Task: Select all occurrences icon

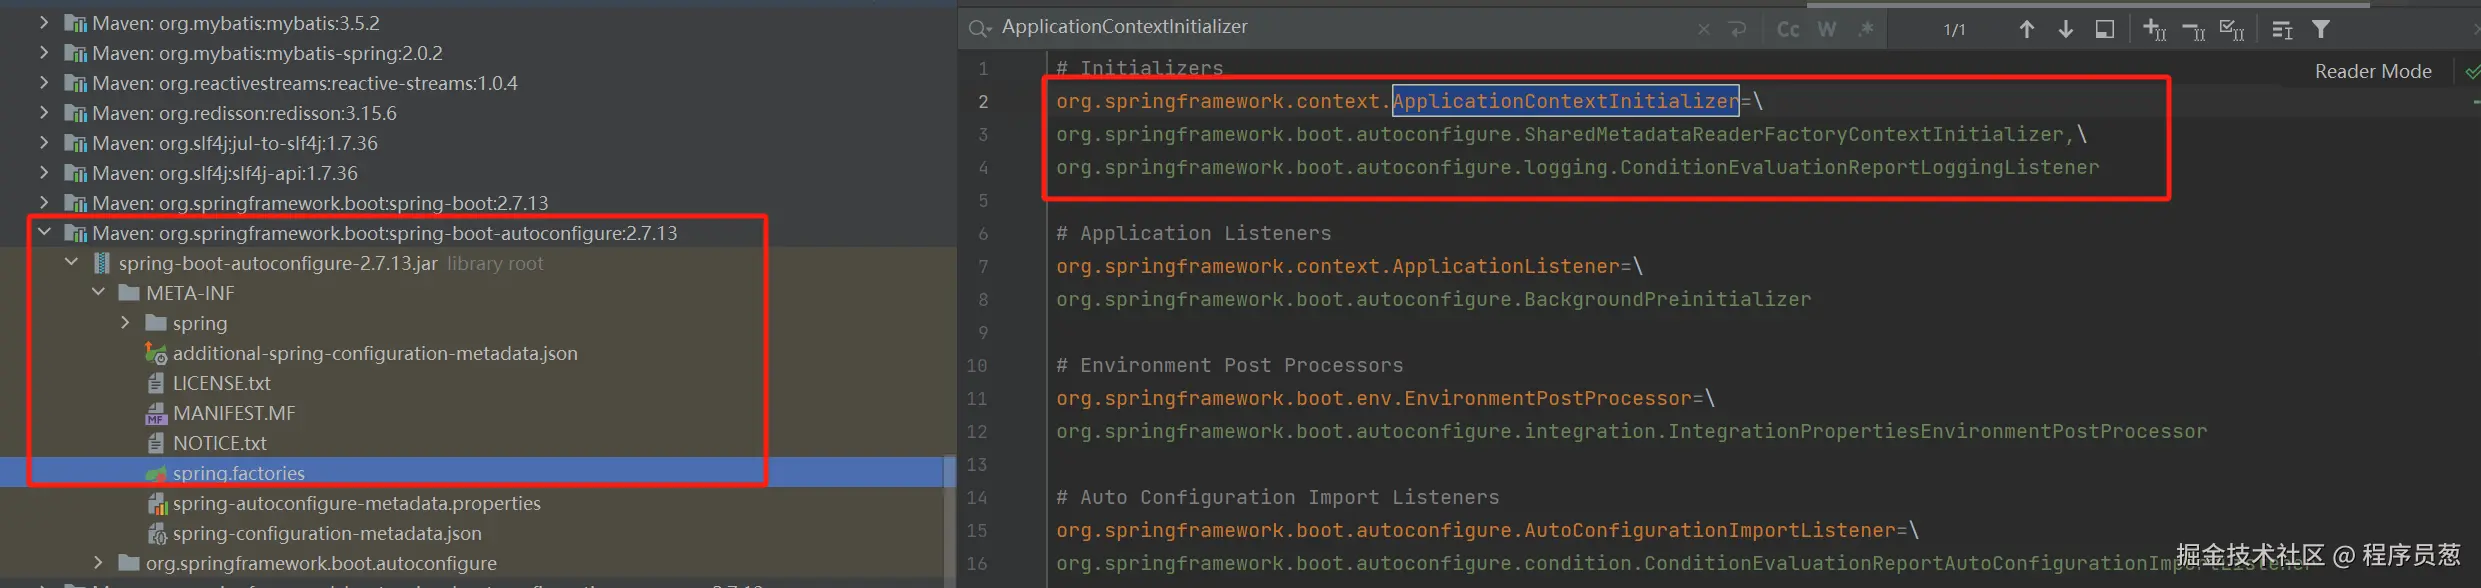Action: coord(2232,29)
